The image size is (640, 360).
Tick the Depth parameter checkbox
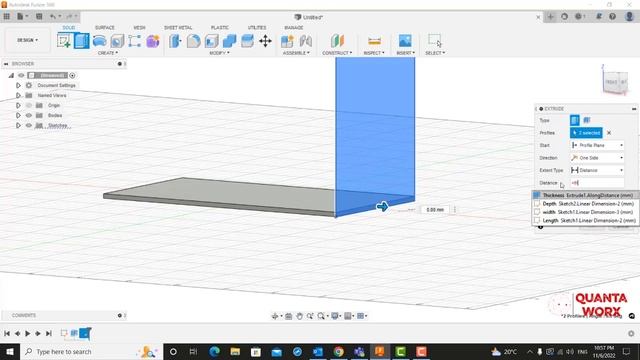coord(537,204)
